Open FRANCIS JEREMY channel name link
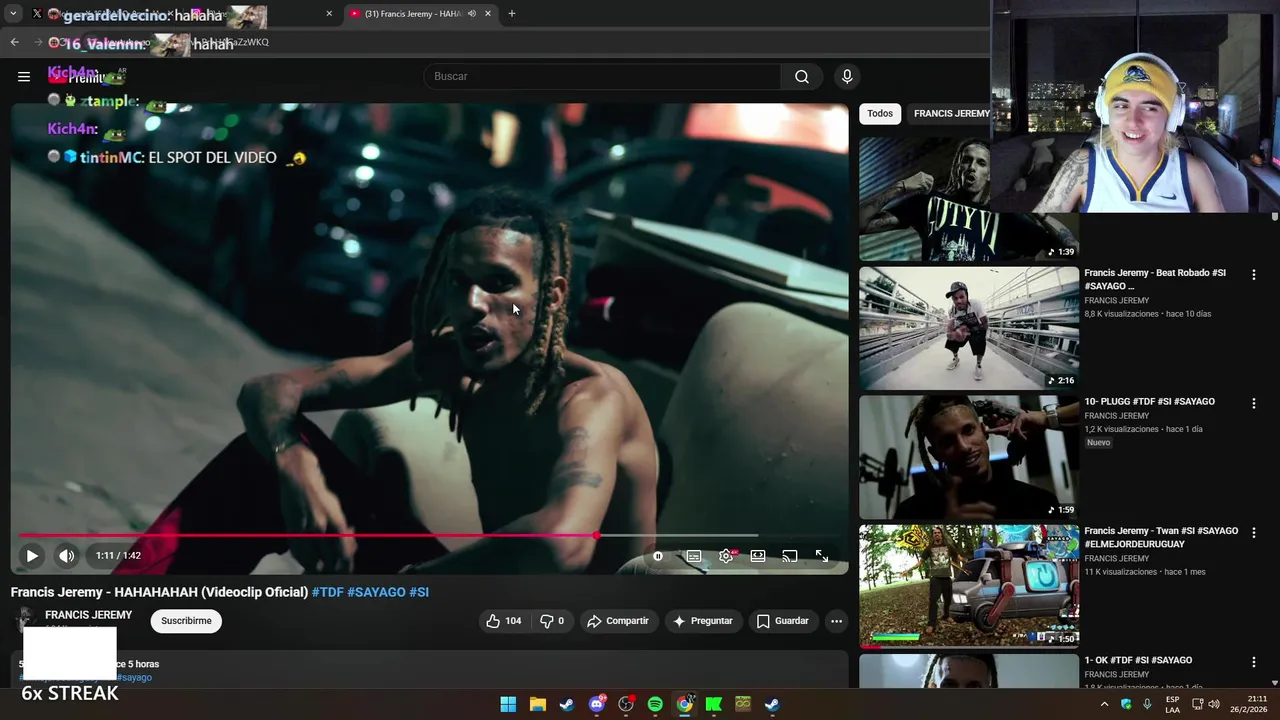This screenshot has height=720, width=1280. point(88,615)
